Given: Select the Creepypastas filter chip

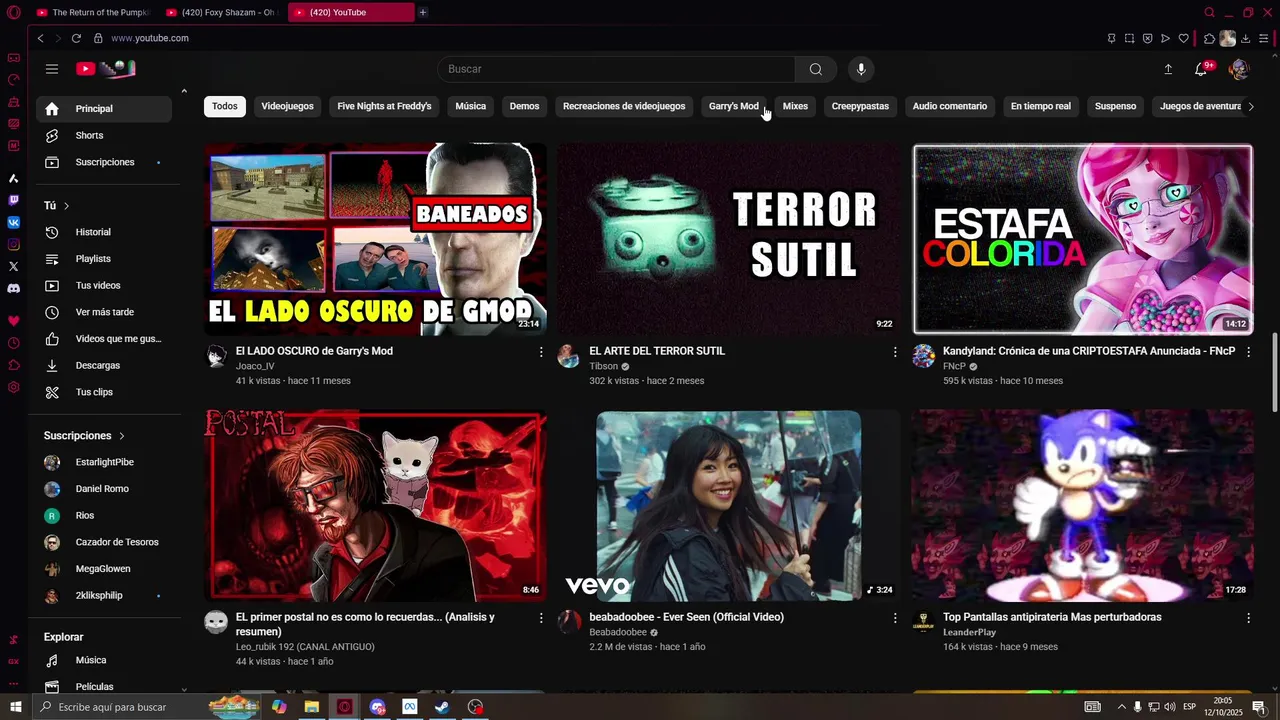Looking at the screenshot, I should [860, 106].
